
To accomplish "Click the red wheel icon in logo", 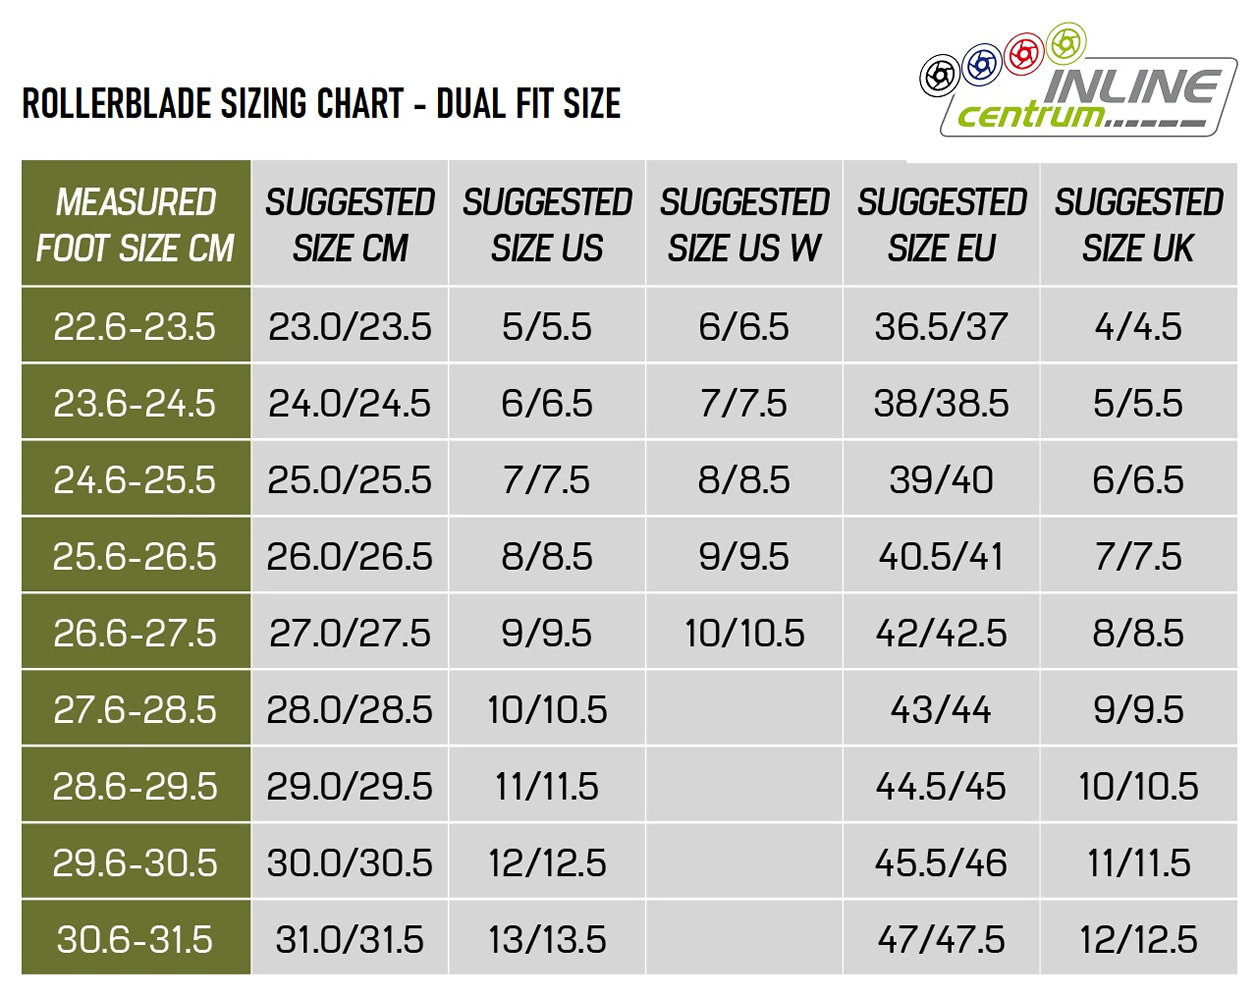I will (1025, 53).
